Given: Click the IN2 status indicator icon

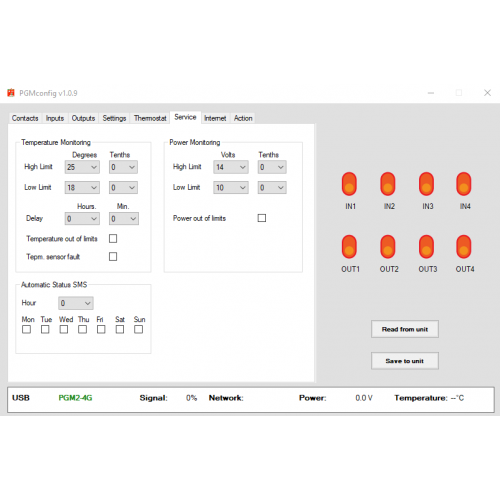Looking at the screenshot, I should click(388, 184).
